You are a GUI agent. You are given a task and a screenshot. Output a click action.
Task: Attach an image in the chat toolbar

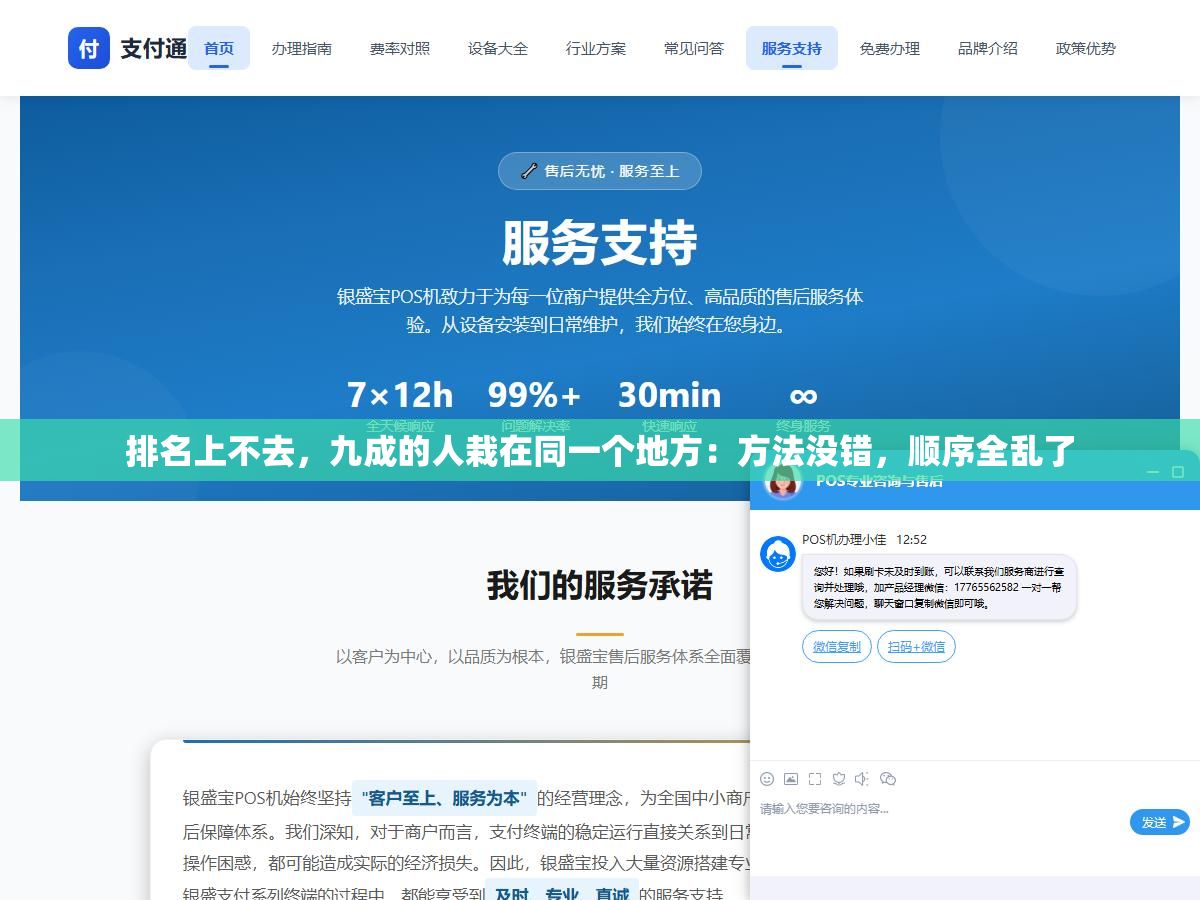tap(791, 779)
